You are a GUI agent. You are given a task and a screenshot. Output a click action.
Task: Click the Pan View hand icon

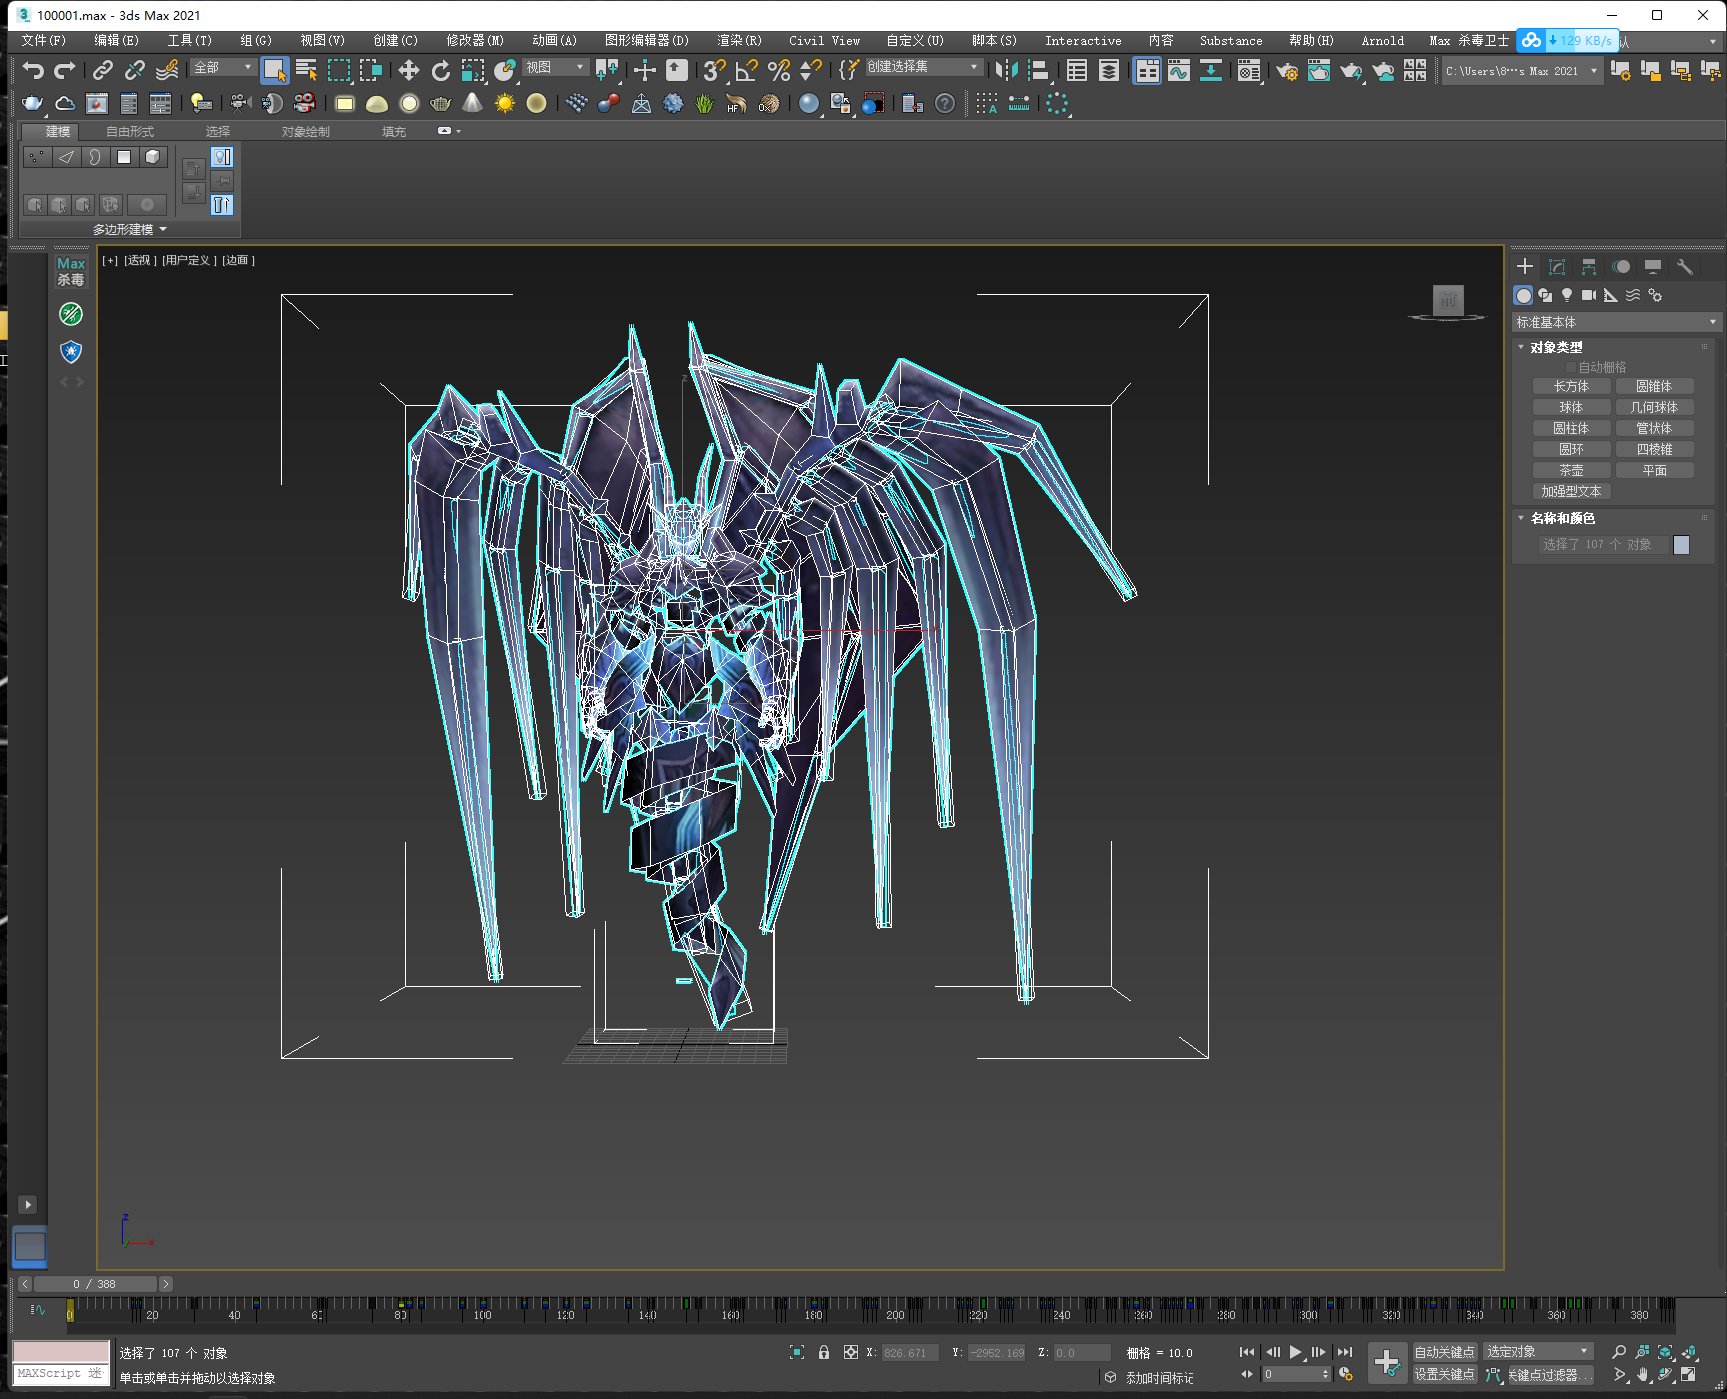tap(1642, 1375)
